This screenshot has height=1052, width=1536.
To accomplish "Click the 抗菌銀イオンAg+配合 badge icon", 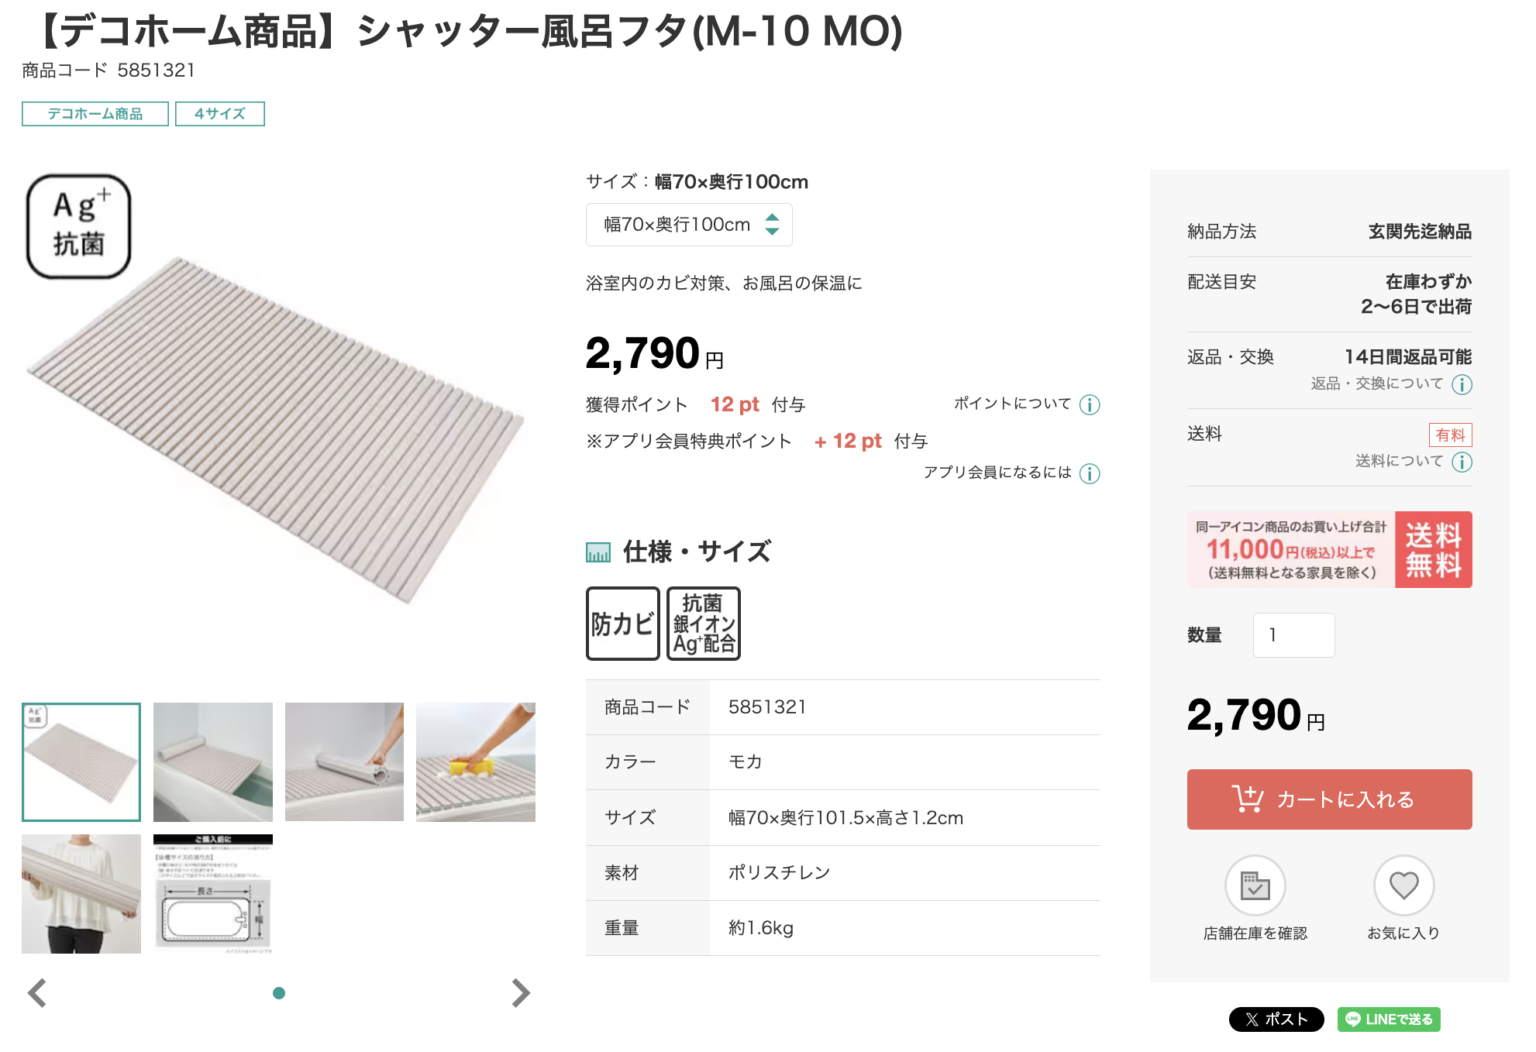I will coord(702,623).
